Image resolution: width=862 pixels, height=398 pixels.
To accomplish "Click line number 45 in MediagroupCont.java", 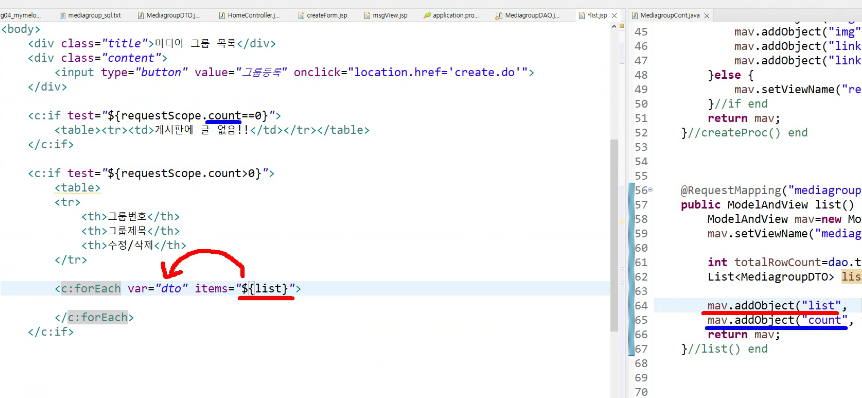I will [x=641, y=32].
